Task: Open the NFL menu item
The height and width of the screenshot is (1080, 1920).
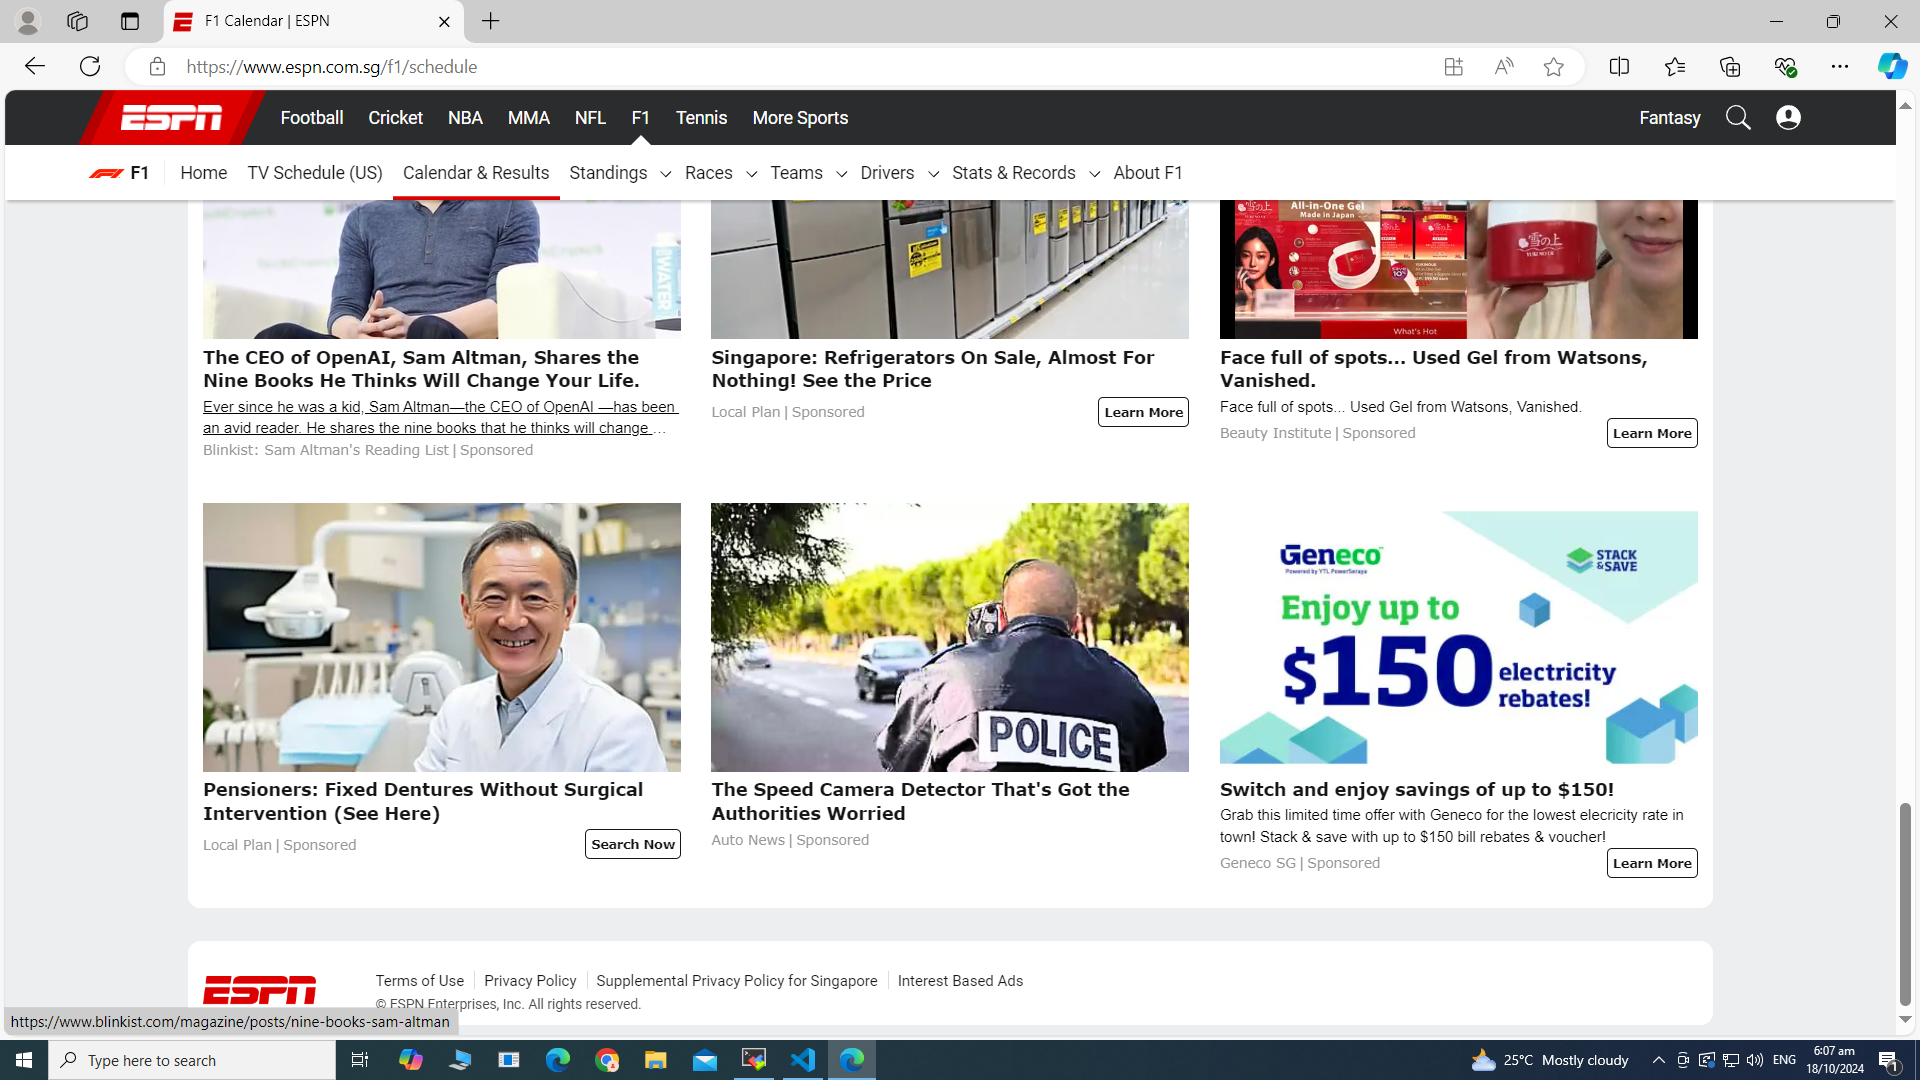Action: click(x=590, y=118)
